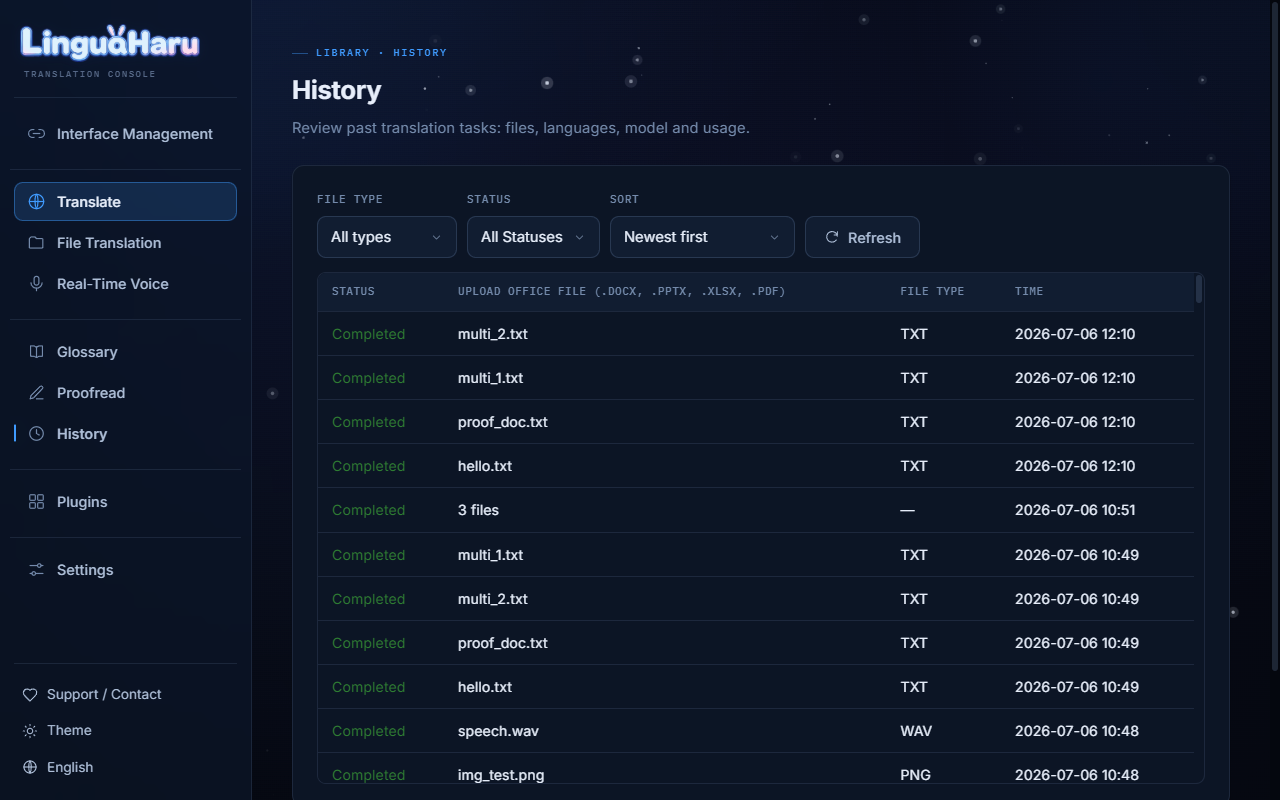Image resolution: width=1280 pixels, height=800 pixels.
Task: Click the Support heart icon
Action: coord(30,695)
